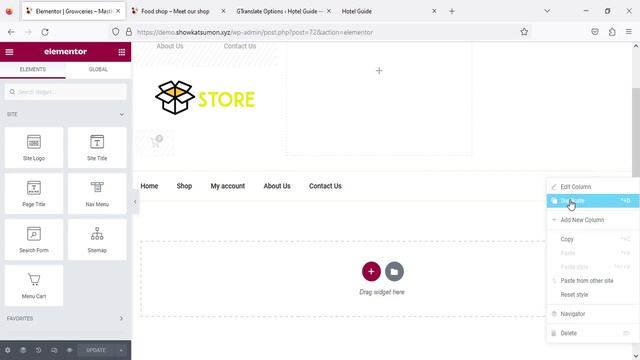This screenshot has height=360, width=640.
Task: Choose Duplicate from context menu
Action: pos(593,201)
